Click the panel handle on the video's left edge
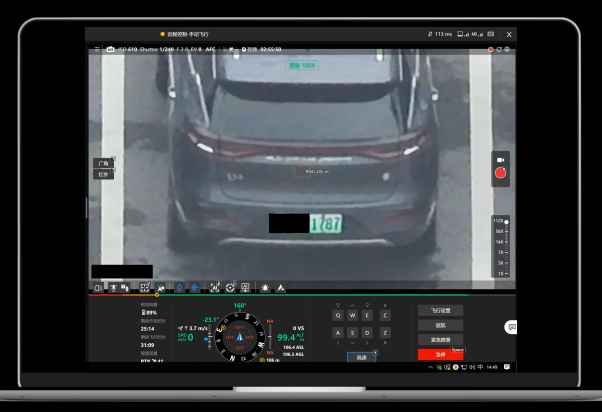Image resolution: width=602 pixels, height=412 pixels. point(86,208)
